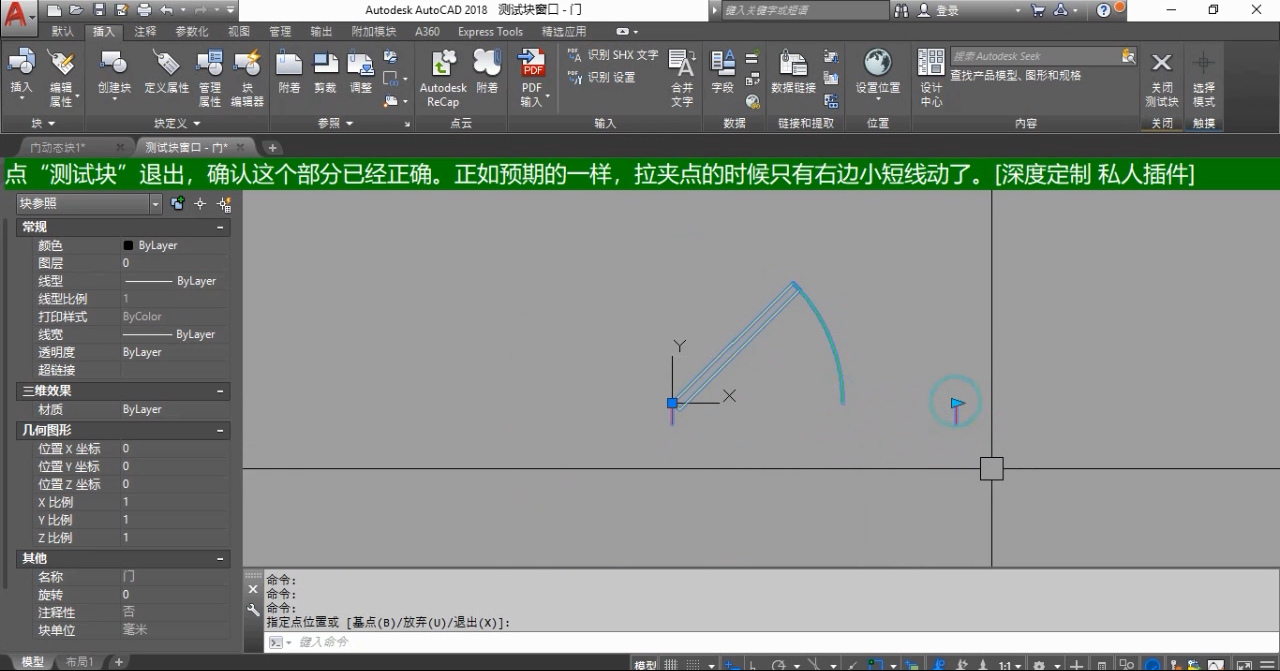Click the Plot printer icon

point(144,10)
